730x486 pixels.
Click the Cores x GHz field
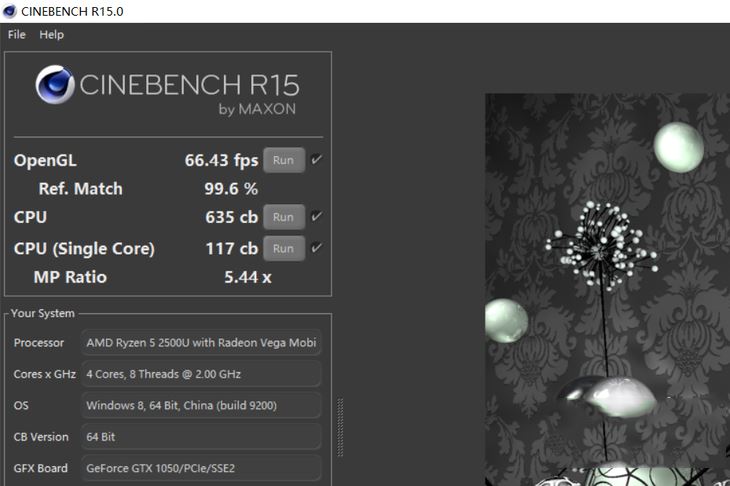pos(201,374)
